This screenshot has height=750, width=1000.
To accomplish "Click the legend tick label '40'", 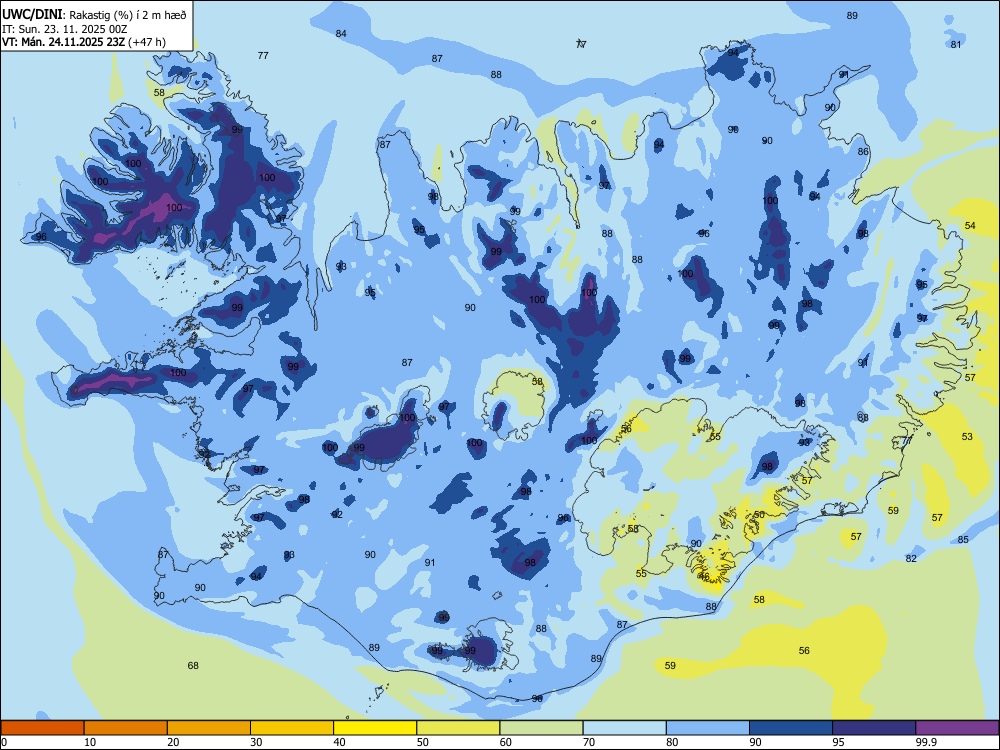I will [x=339, y=742].
